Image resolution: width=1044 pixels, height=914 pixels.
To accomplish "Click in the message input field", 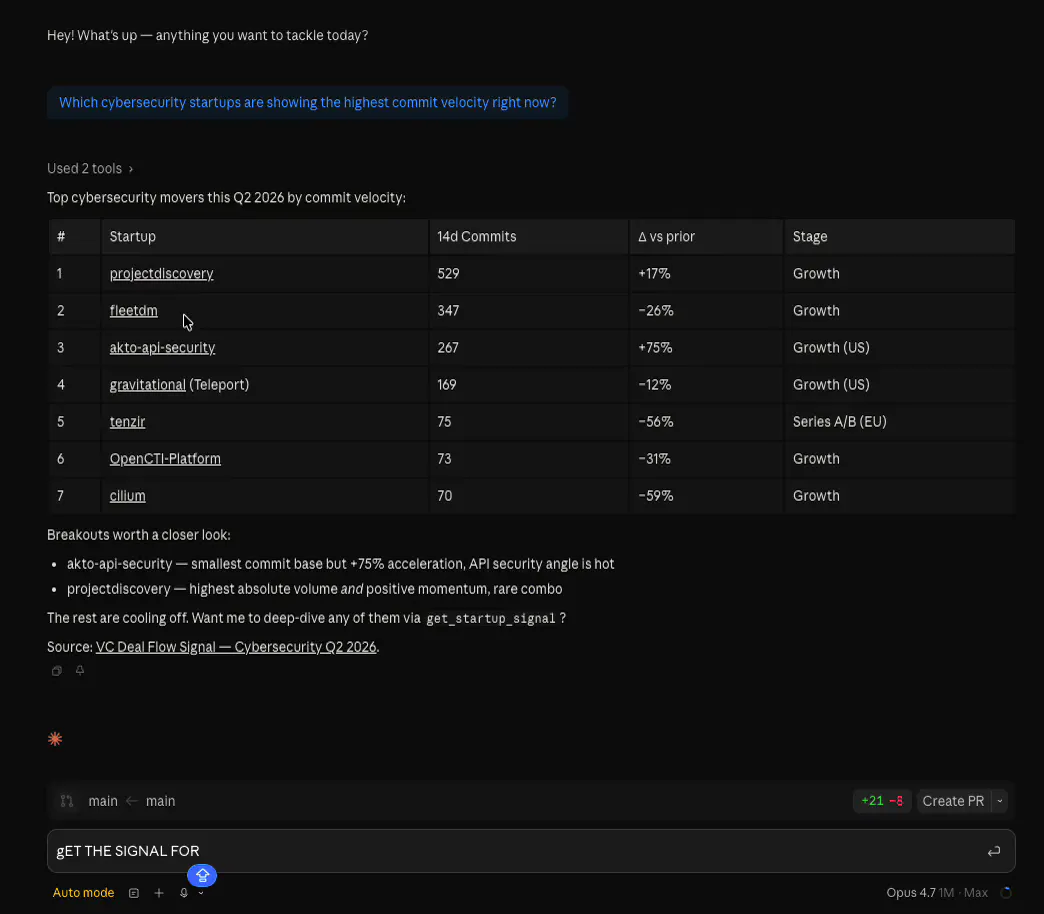I will click(531, 851).
